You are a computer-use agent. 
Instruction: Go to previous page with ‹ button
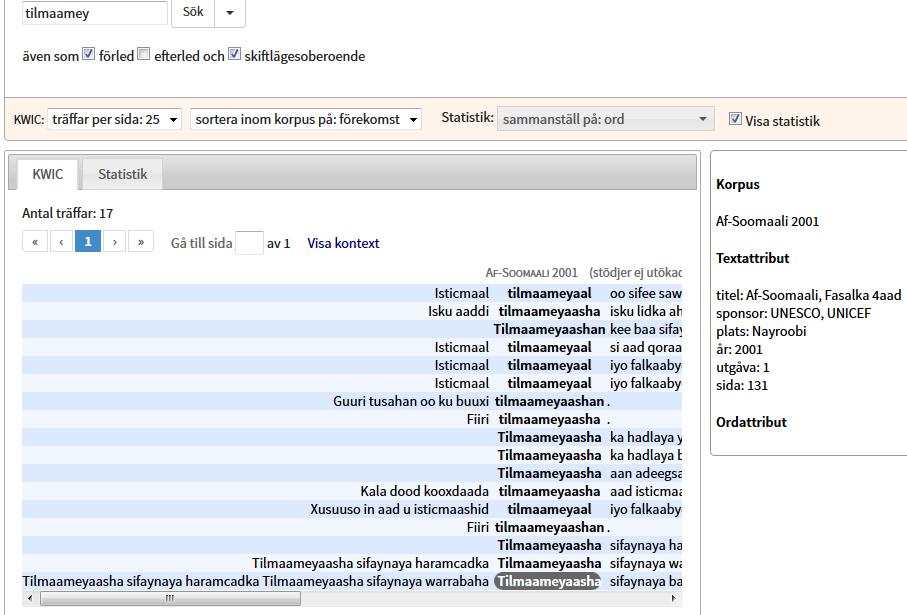[x=61, y=242]
